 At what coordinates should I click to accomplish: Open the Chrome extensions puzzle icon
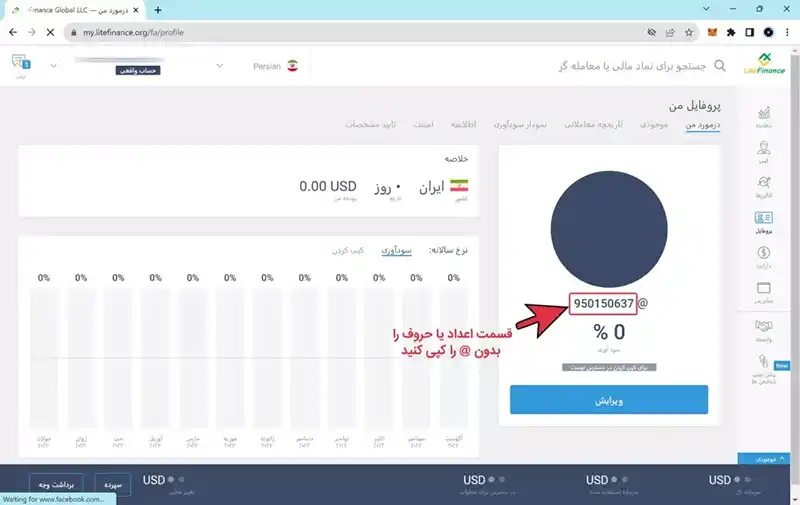pos(733,32)
